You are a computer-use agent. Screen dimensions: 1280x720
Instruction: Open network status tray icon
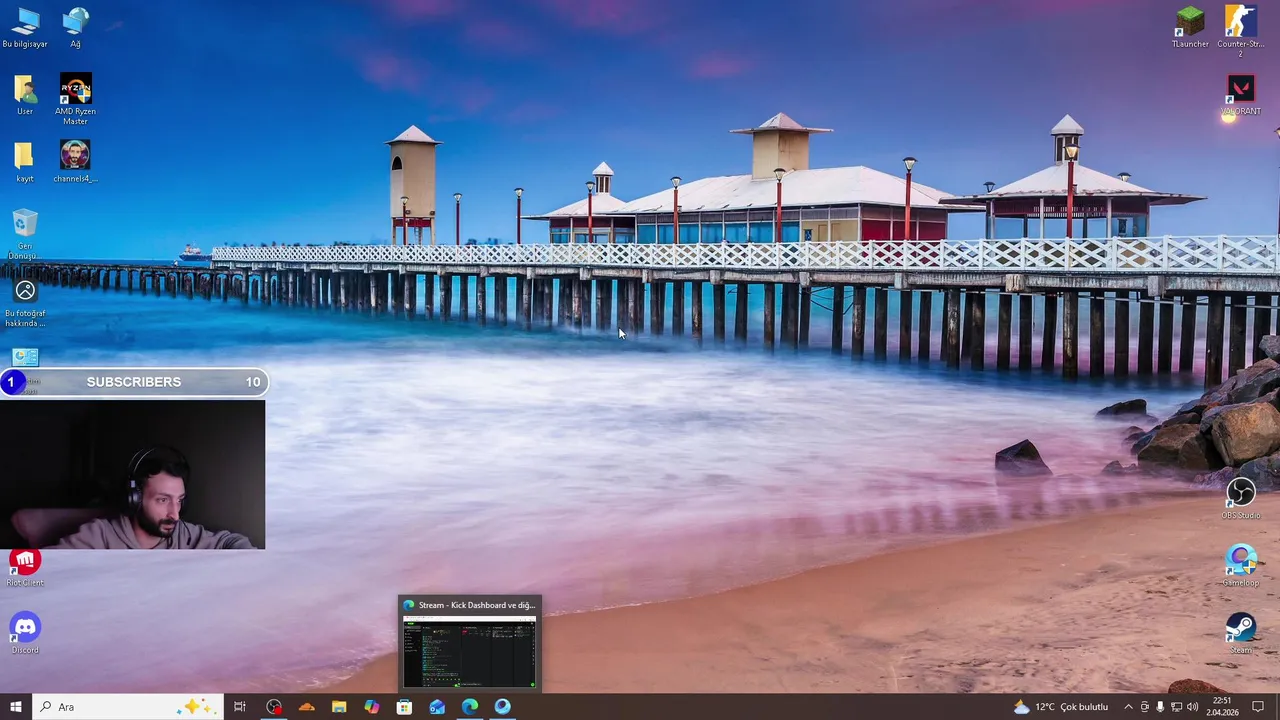[1176, 707]
